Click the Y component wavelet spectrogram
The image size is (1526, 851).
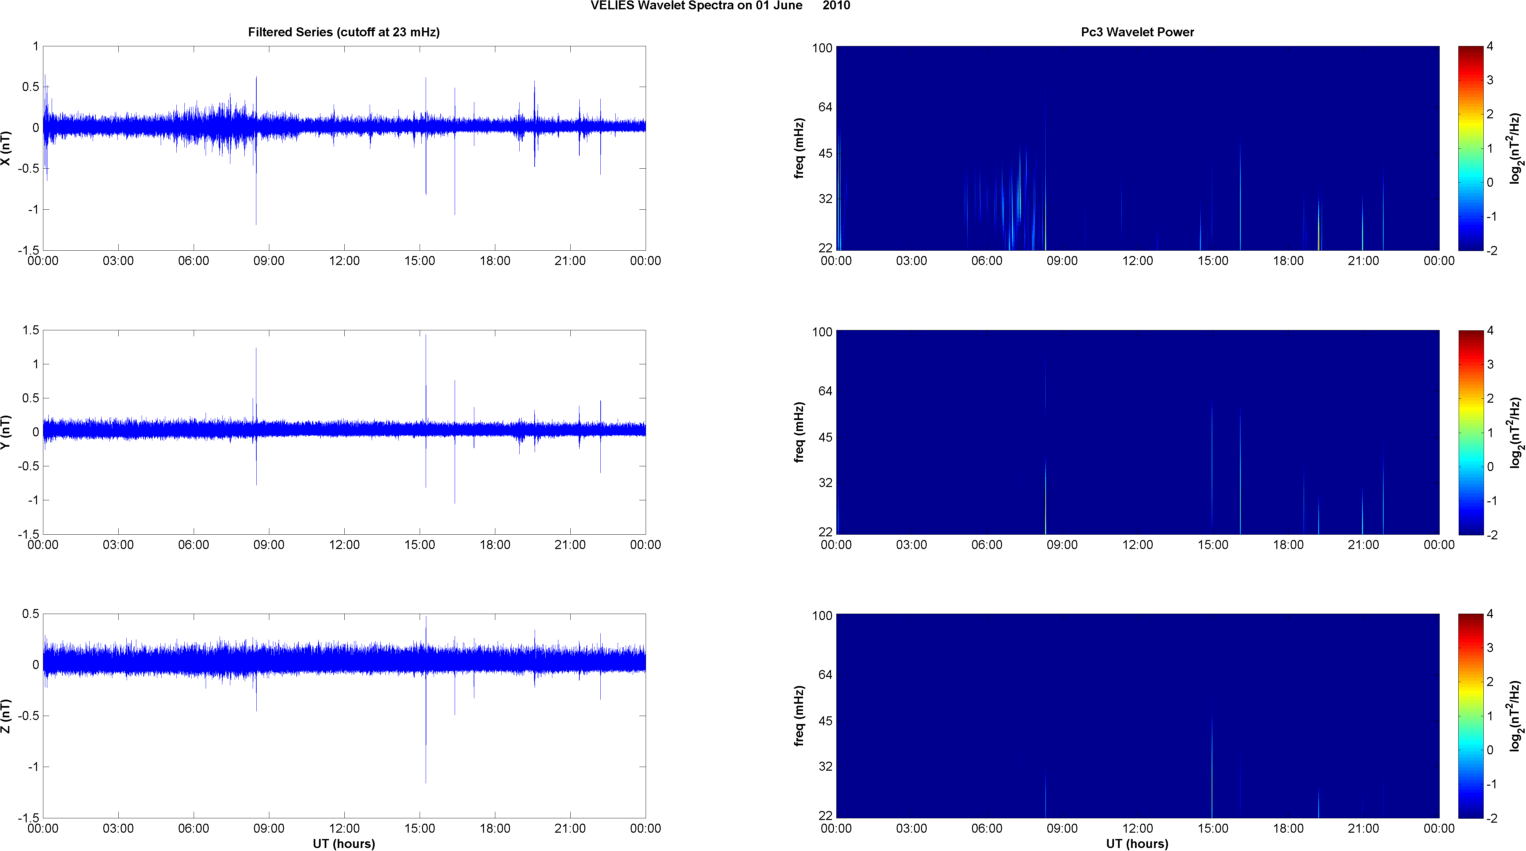pyautogui.click(x=1137, y=432)
